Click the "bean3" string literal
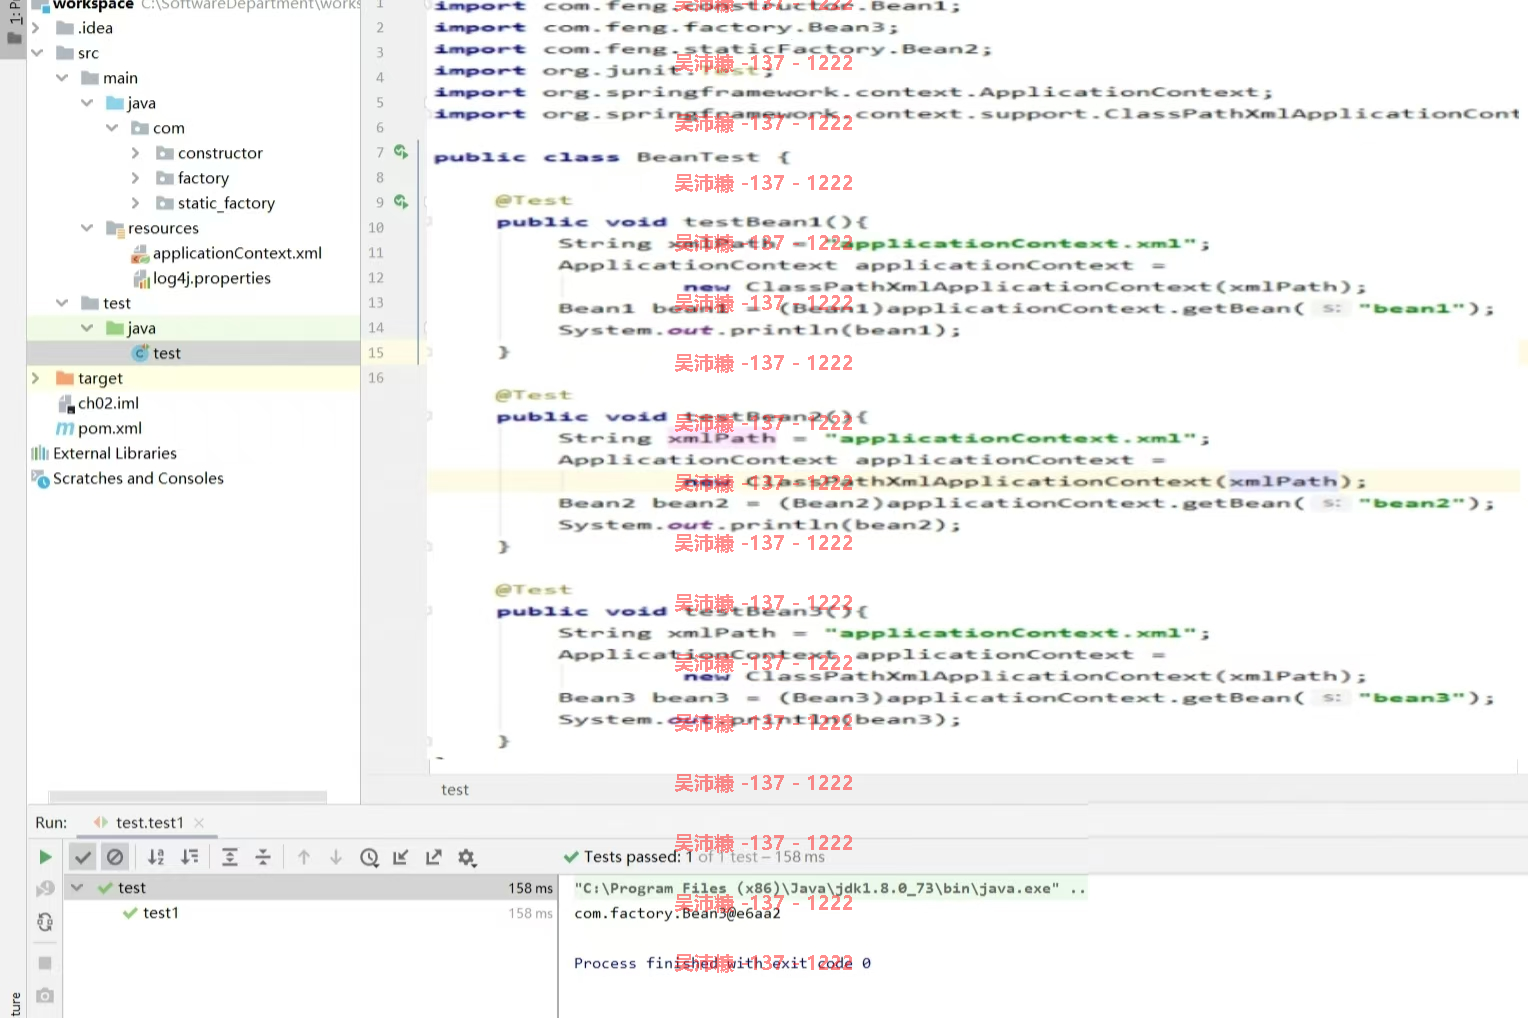Viewport: 1528px width, 1018px height. [x=1411, y=698]
